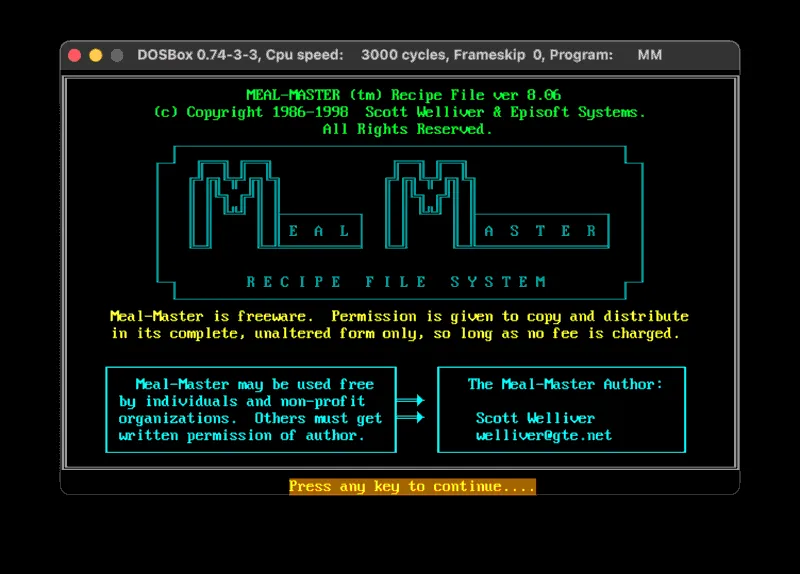800x574 pixels.
Task: Click the gray zoom window button
Action: pyautogui.click(x=117, y=55)
